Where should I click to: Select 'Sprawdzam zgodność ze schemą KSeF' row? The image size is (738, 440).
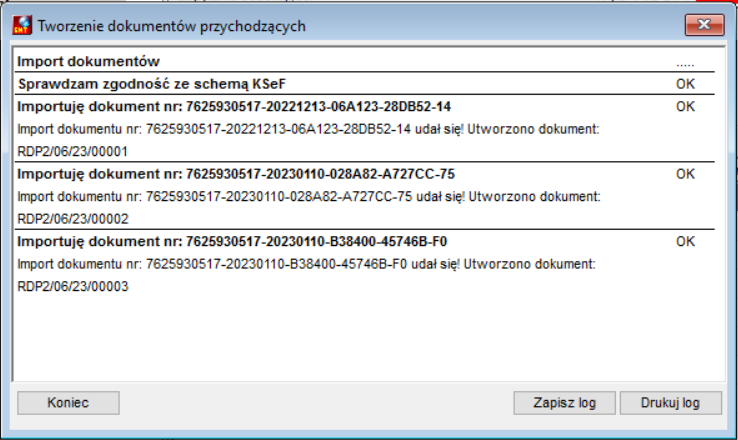click(365, 84)
